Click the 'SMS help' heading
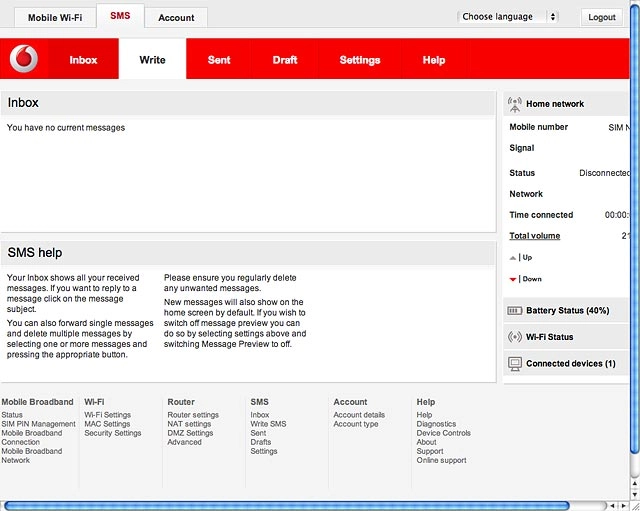Viewport: 640px width, 511px height. [x=35, y=253]
